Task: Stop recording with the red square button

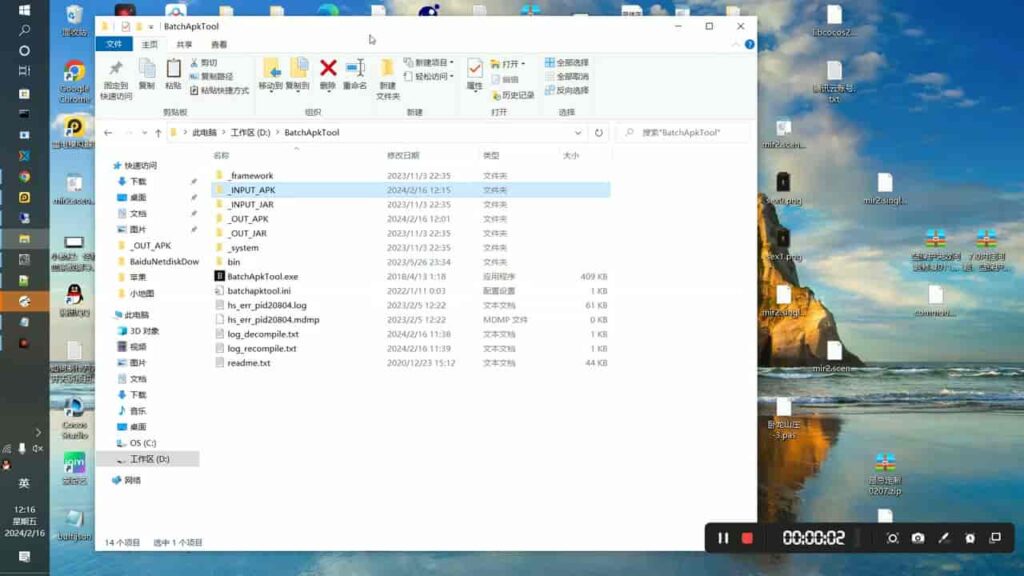Action: [747, 538]
